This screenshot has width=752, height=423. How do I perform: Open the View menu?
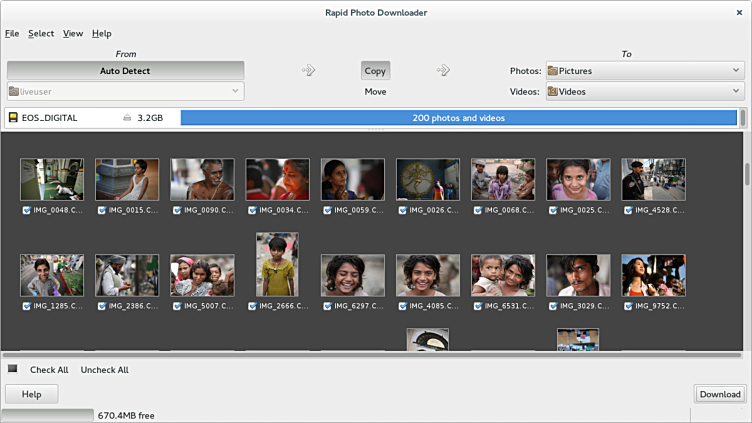73,33
